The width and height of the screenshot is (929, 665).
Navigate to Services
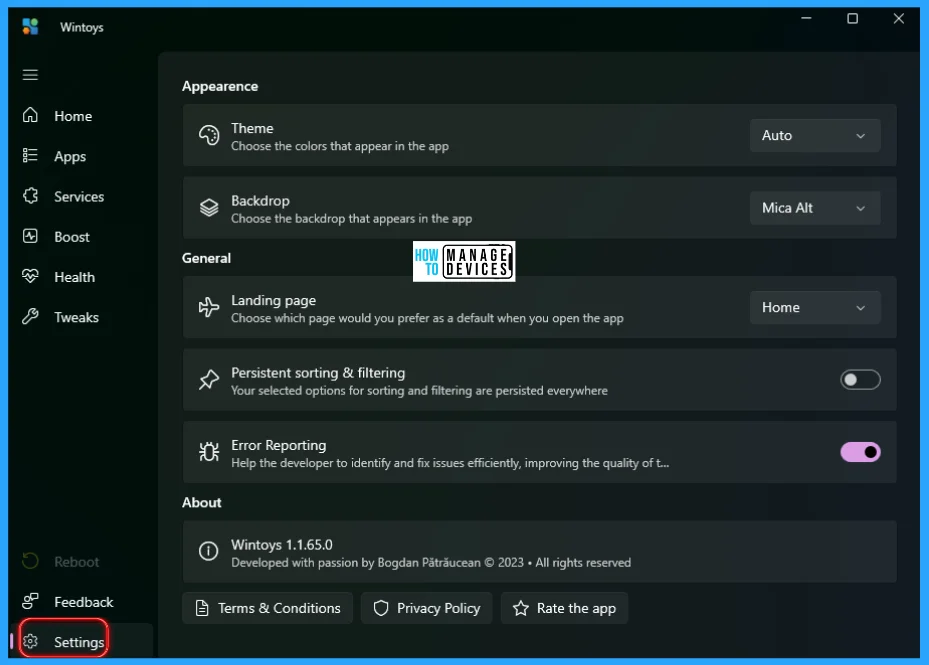(x=81, y=196)
